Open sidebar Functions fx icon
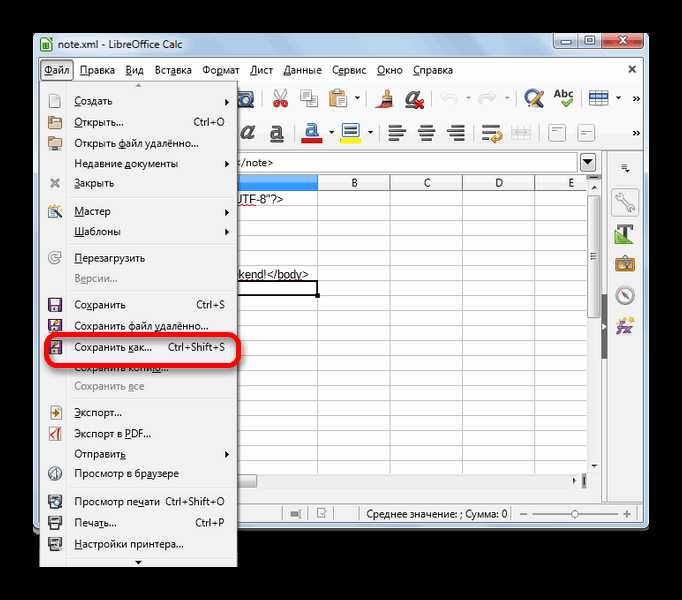The image size is (682, 600). (x=625, y=326)
